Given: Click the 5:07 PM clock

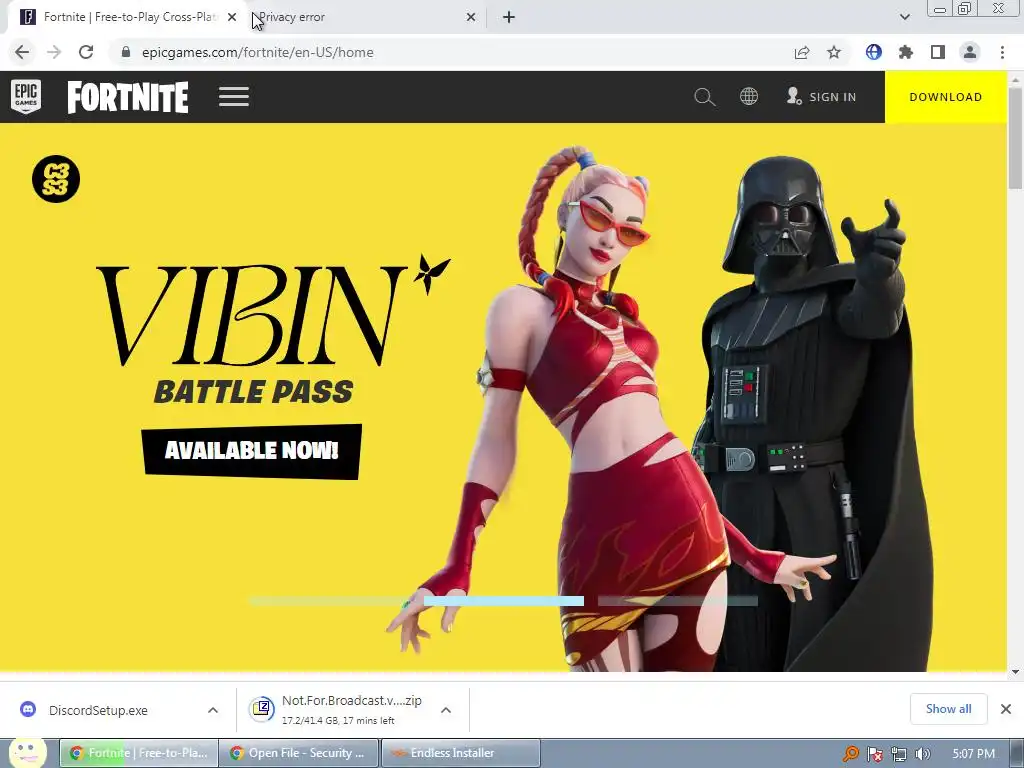Looking at the screenshot, I should (x=974, y=754).
